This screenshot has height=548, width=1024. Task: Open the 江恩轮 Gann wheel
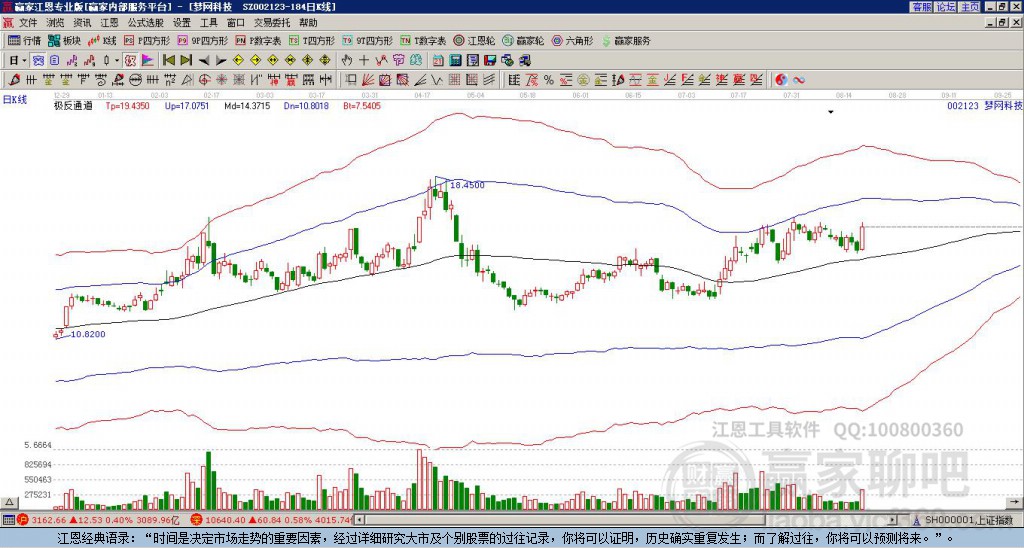[x=474, y=40]
